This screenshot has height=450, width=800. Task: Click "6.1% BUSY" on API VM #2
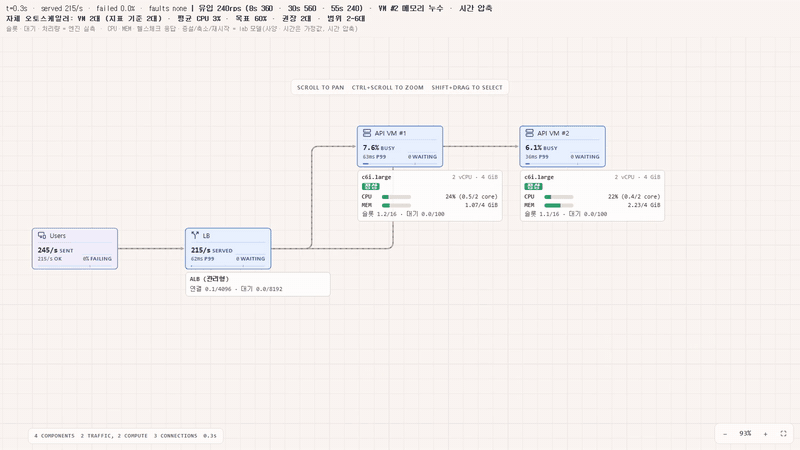coord(541,147)
